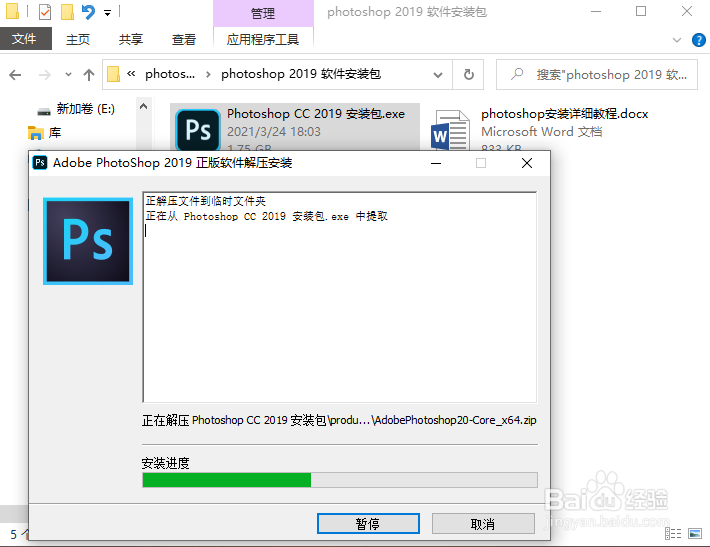Minimize the Explorer window
The image size is (710, 547).
point(596,11)
